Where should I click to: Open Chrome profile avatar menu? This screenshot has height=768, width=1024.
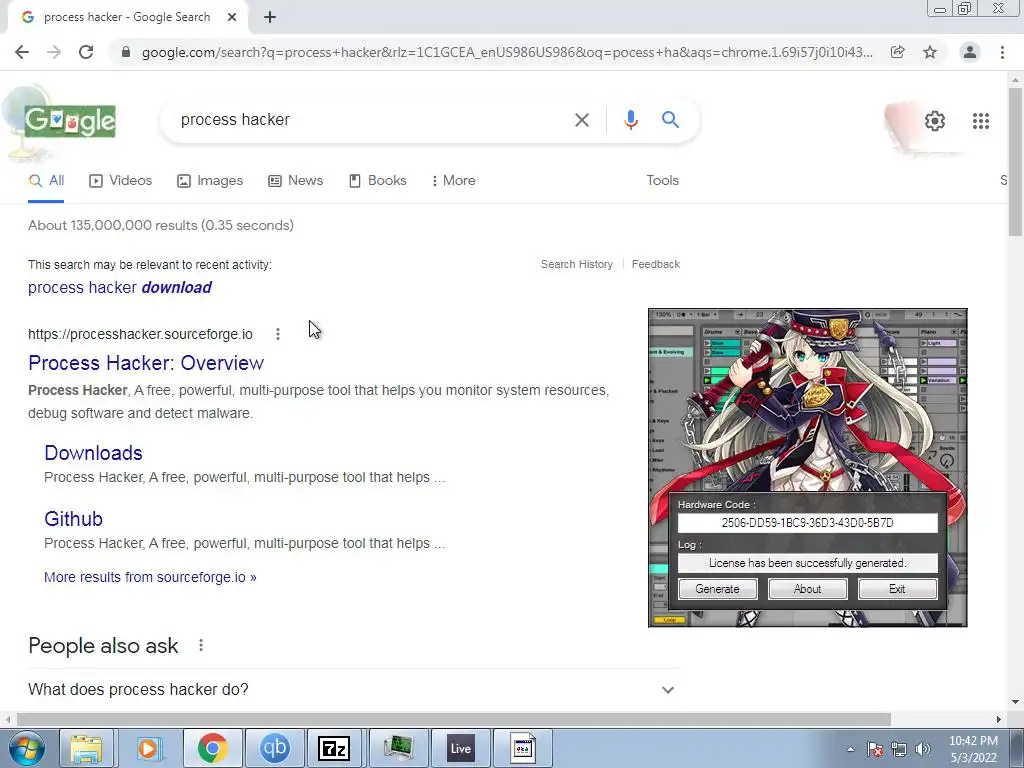(x=970, y=52)
